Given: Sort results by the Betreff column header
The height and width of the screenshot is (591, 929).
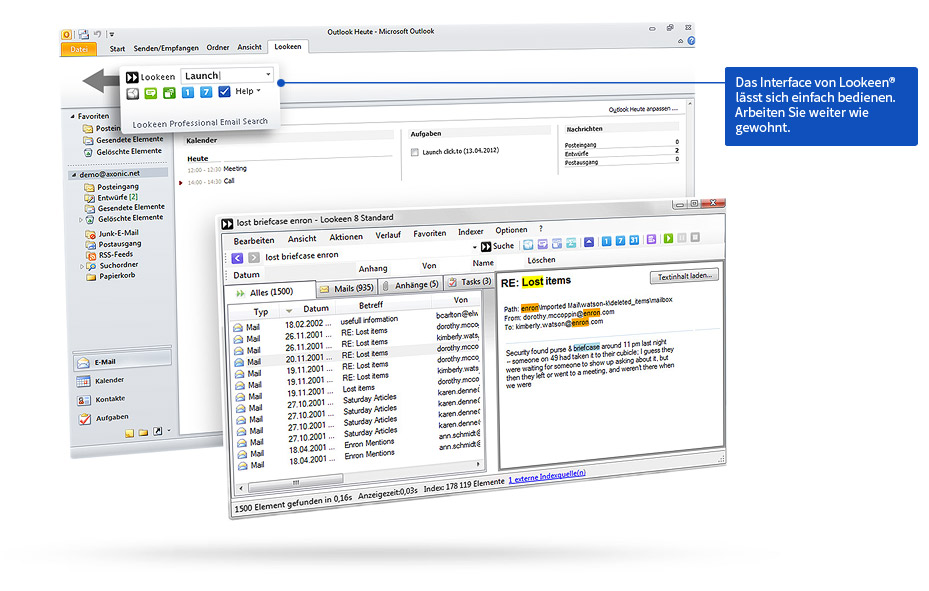Looking at the screenshot, I should point(371,305).
